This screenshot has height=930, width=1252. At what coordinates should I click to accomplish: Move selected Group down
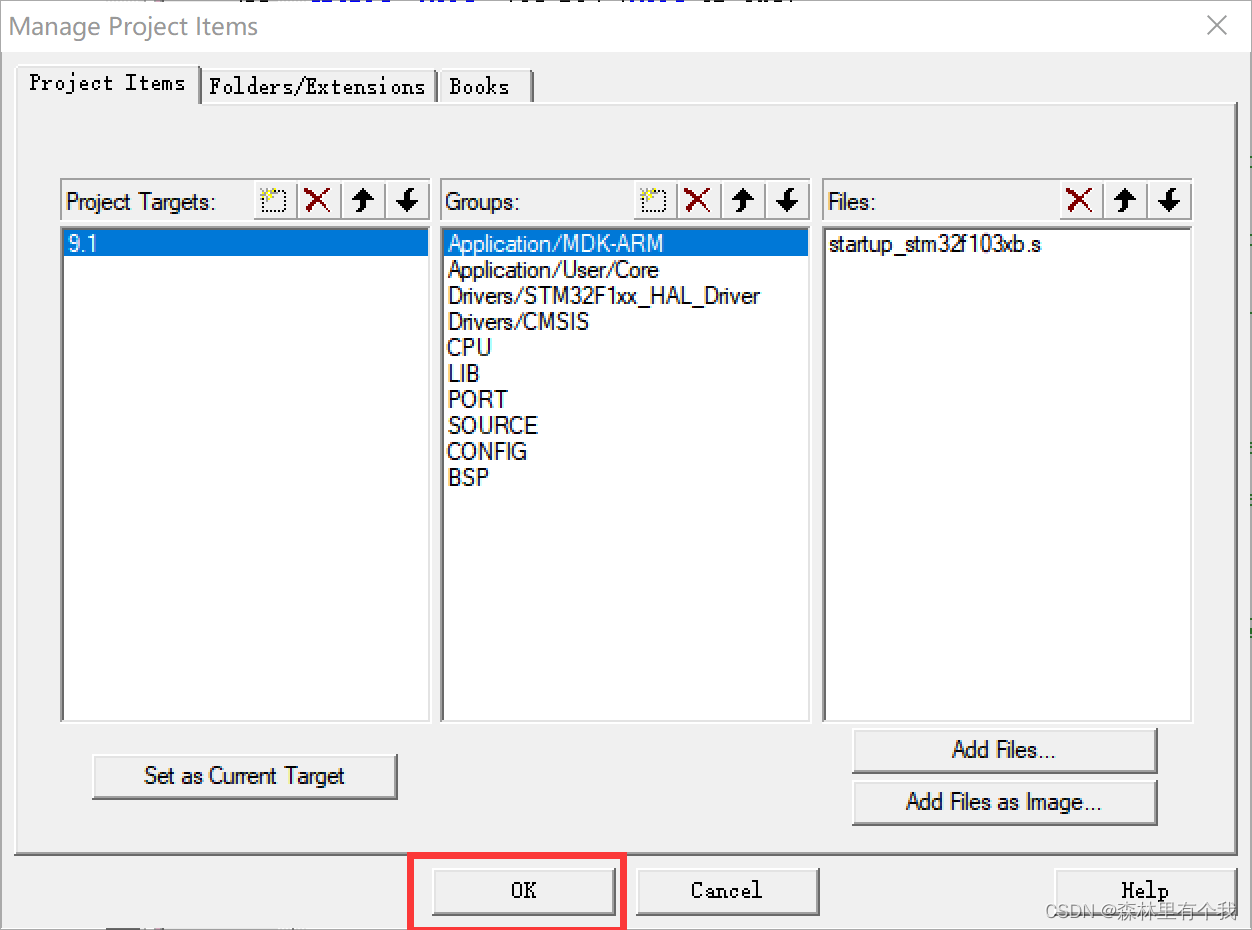(x=787, y=200)
